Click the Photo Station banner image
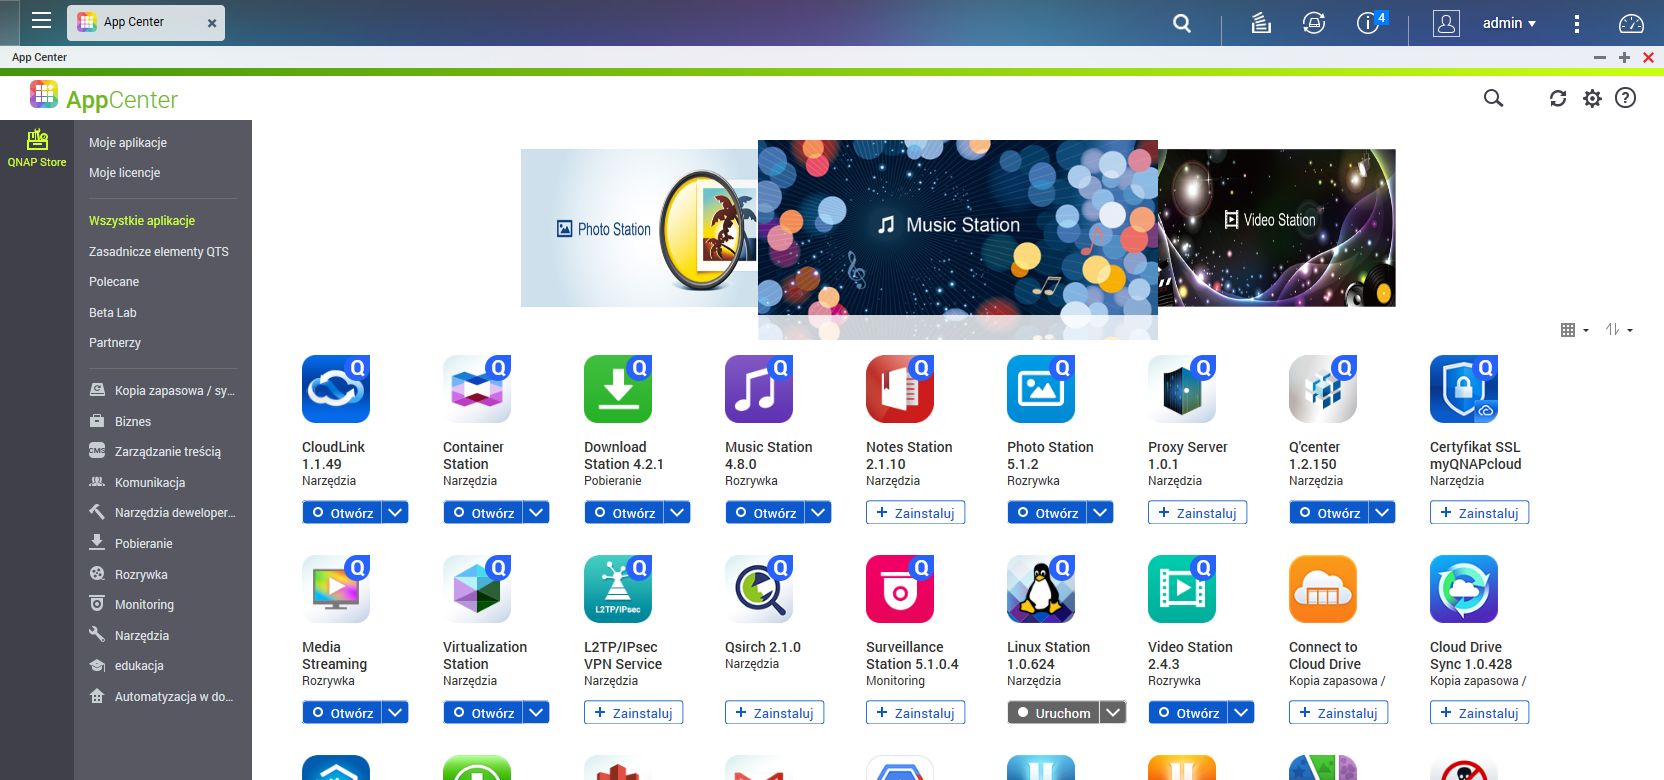This screenshot has height=780, width=1664. [639, 228]
